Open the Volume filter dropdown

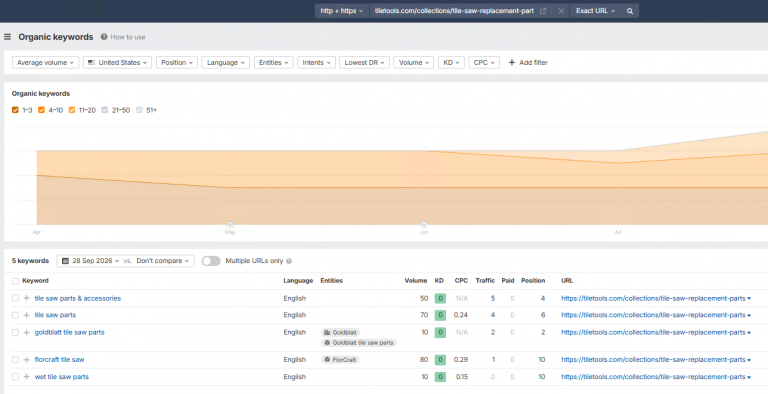click(x=413, y=63)
